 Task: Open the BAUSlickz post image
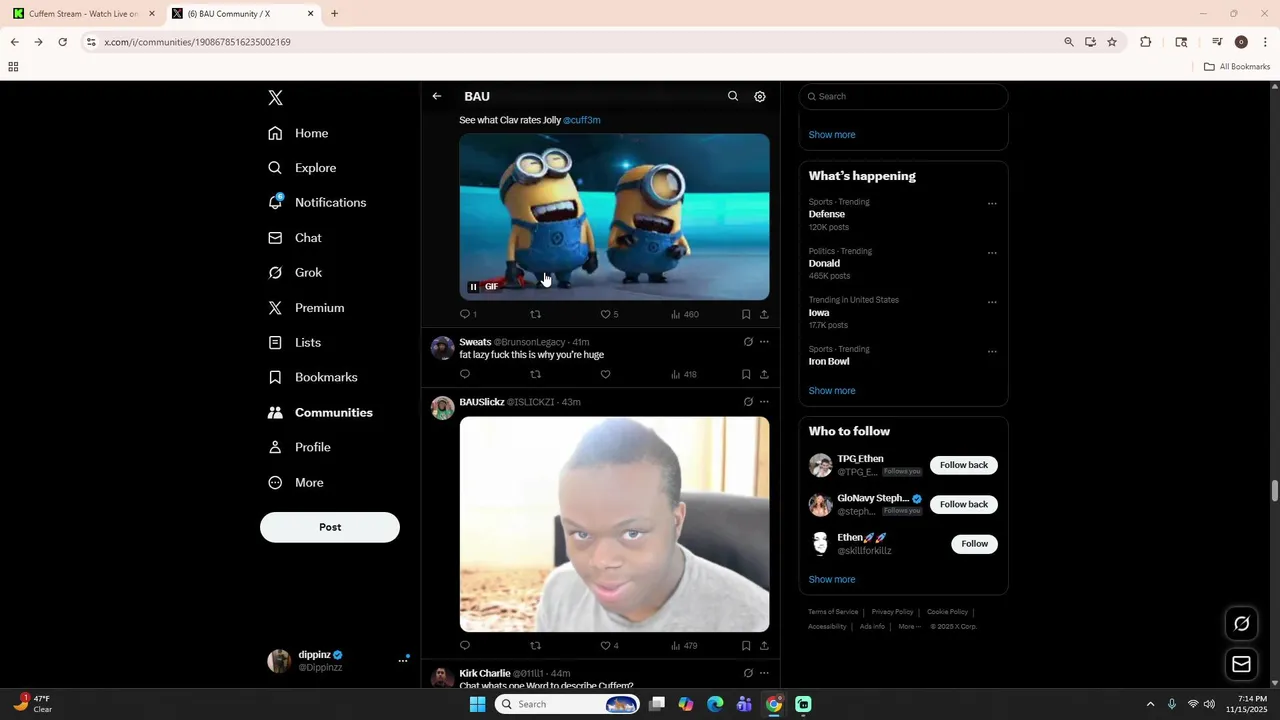[x=614, y=524]
